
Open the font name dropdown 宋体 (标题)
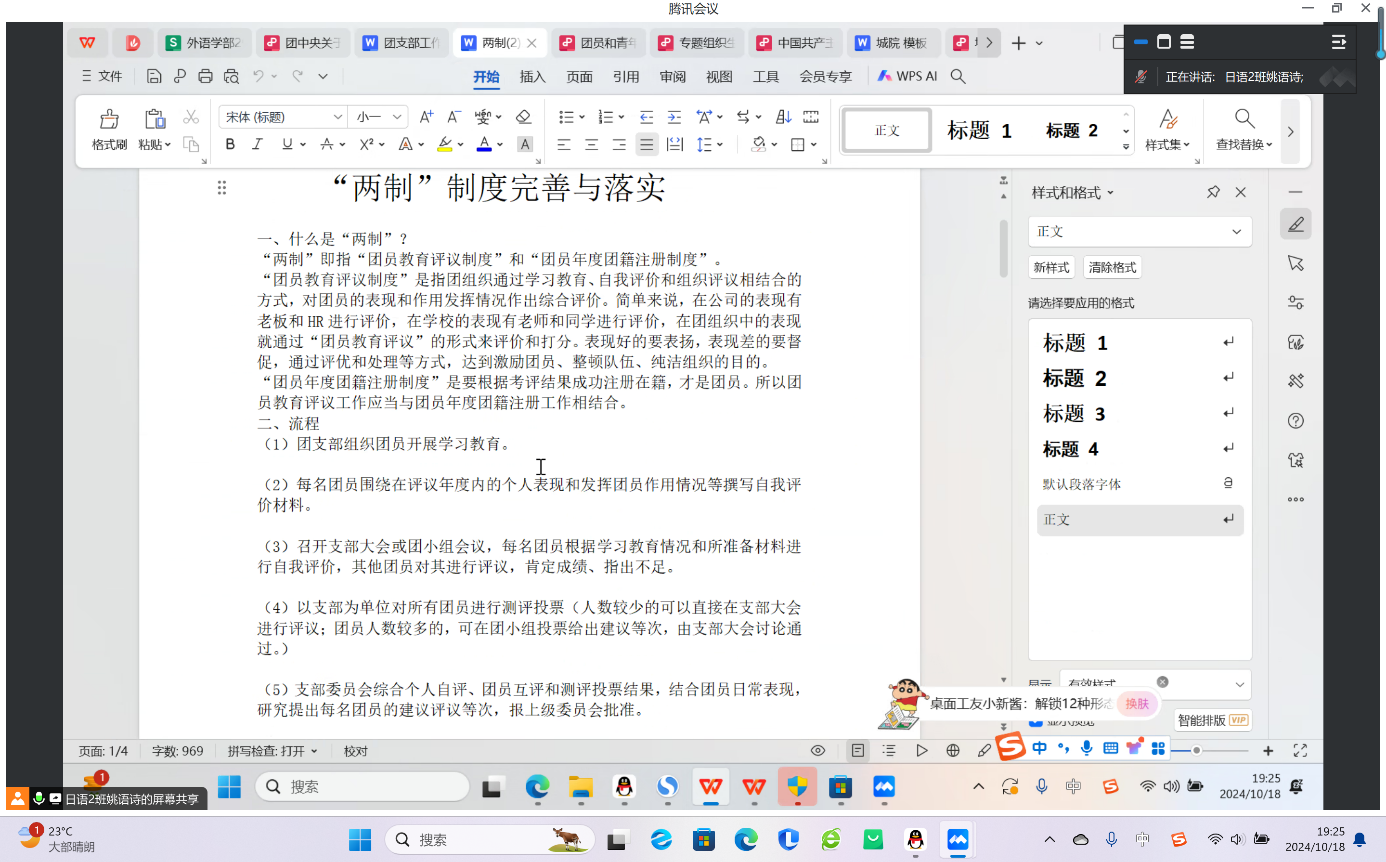337,117
